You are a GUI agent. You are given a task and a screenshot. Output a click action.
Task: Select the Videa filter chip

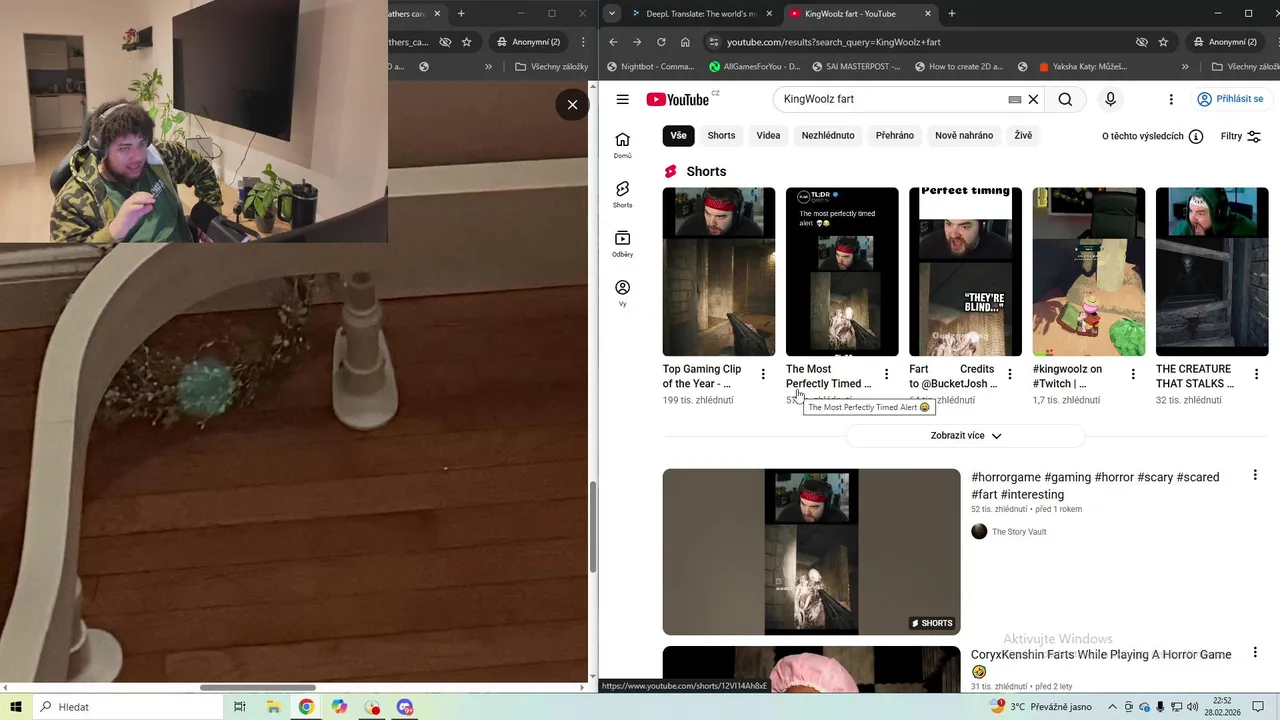[768, 136]
